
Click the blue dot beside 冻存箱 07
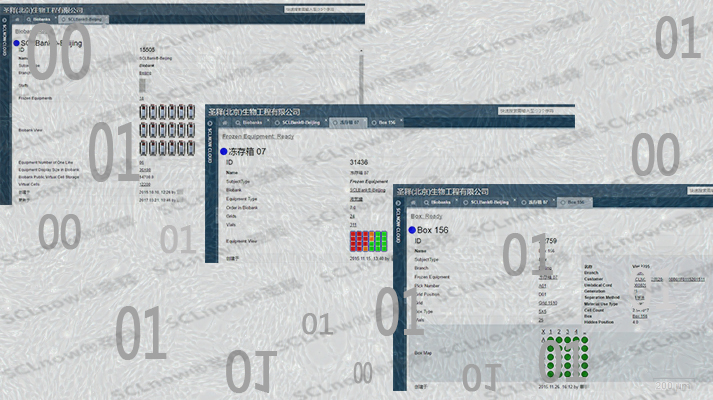[224, 151]
